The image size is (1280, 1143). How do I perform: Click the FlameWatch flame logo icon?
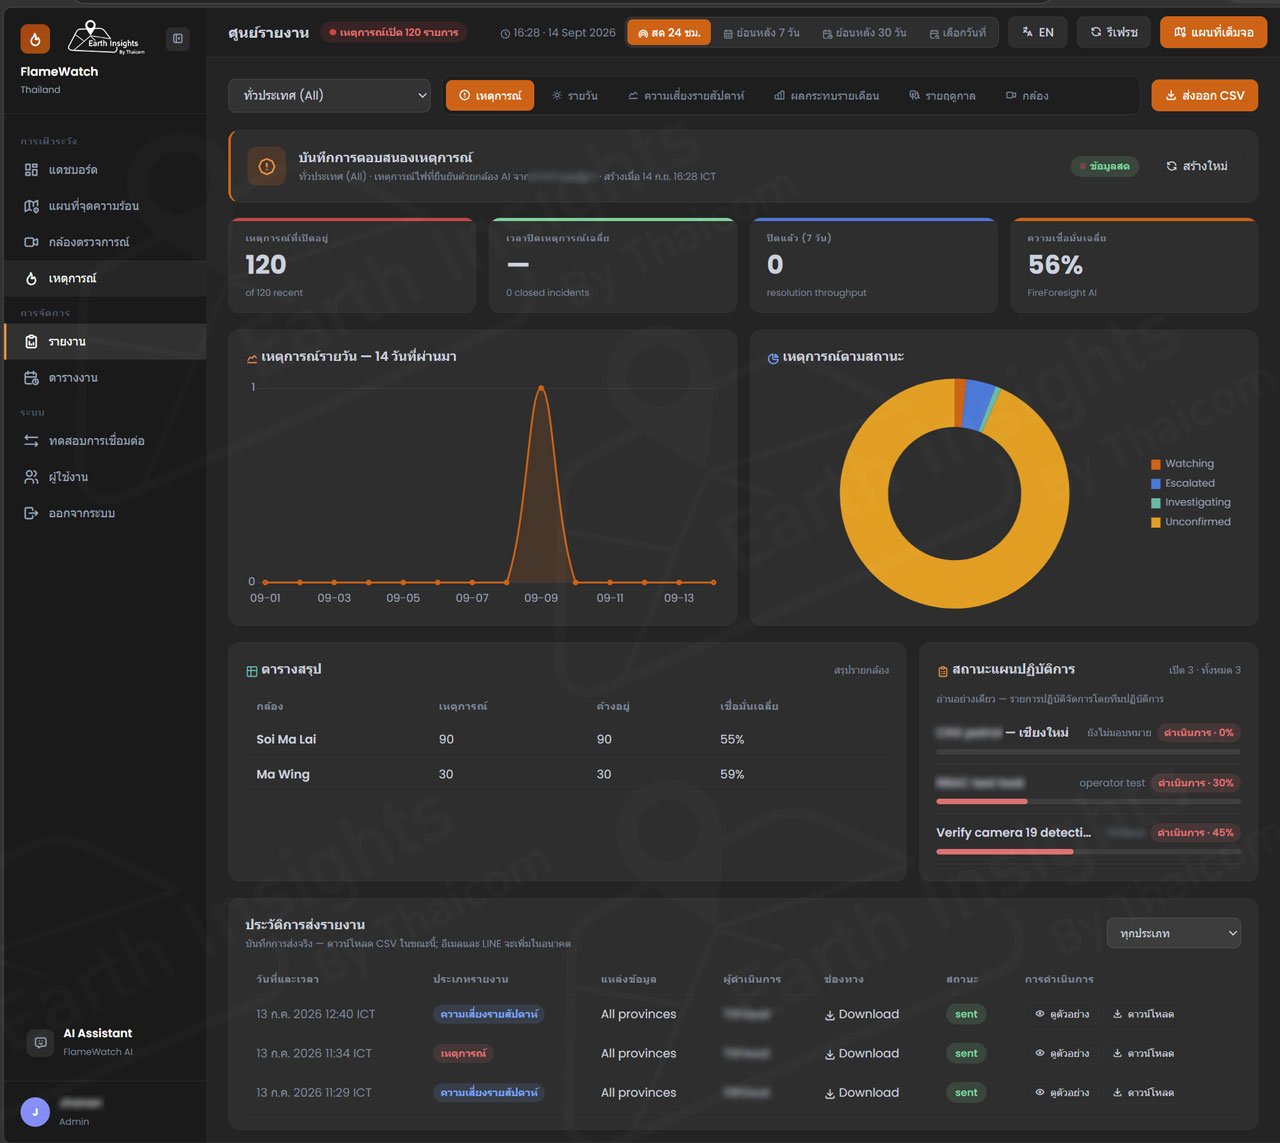coord(35,39)
